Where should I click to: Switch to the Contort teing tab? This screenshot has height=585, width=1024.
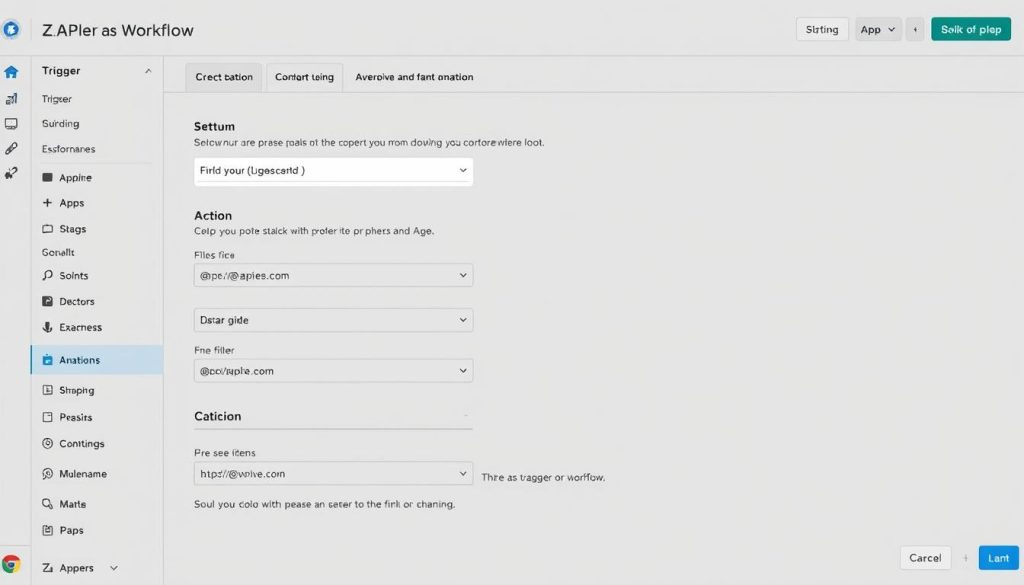tap(304, 76)
